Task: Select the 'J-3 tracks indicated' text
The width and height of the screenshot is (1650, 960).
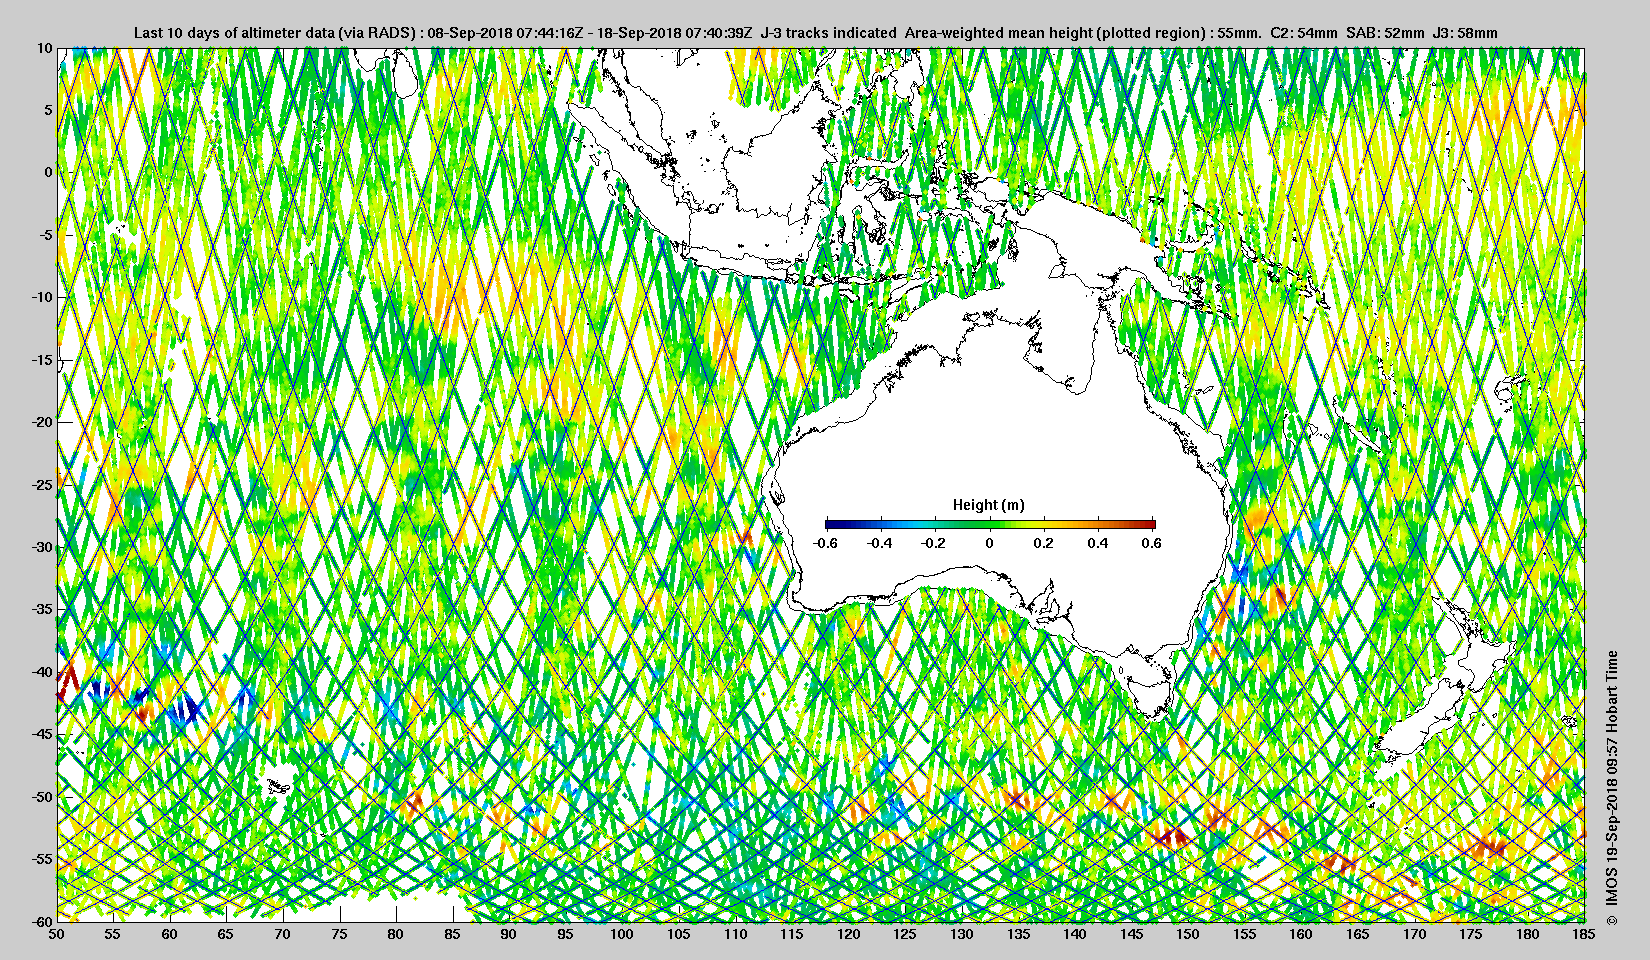Action: pos(829,33)
